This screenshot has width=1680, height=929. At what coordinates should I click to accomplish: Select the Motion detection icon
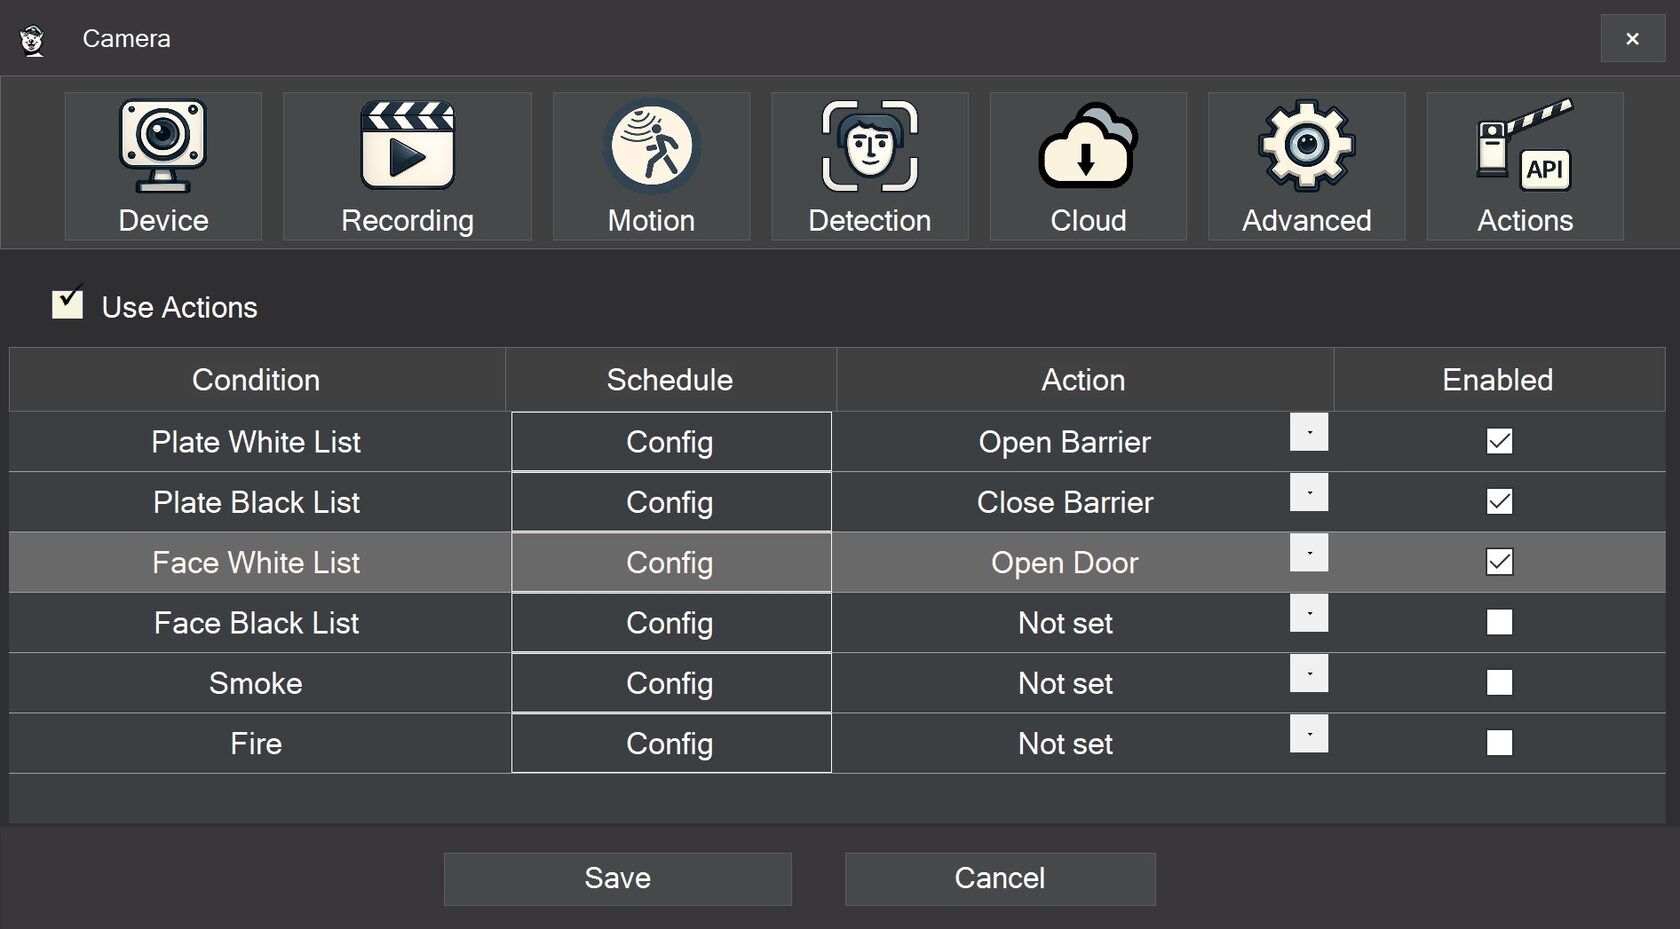[x=651, y=147]
